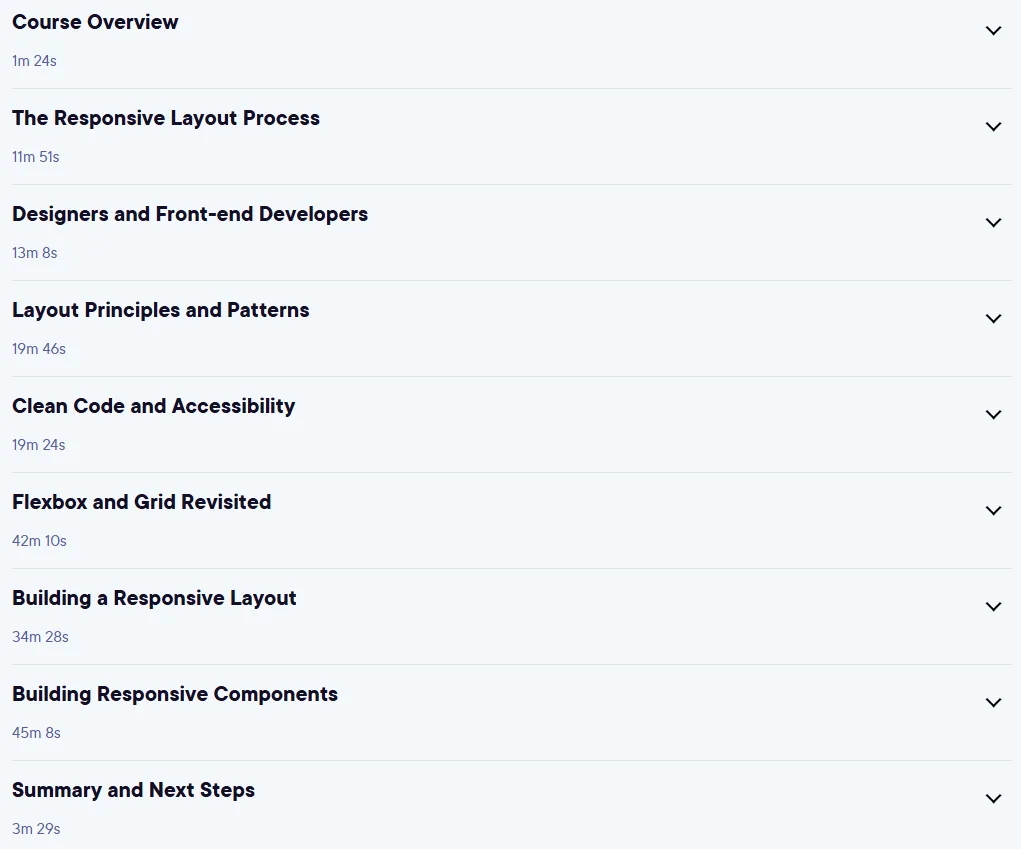Expand Building Responsive Components chevron
Image resolution: width=1021 pixels, height=849 pixels.
click(993, 703)
